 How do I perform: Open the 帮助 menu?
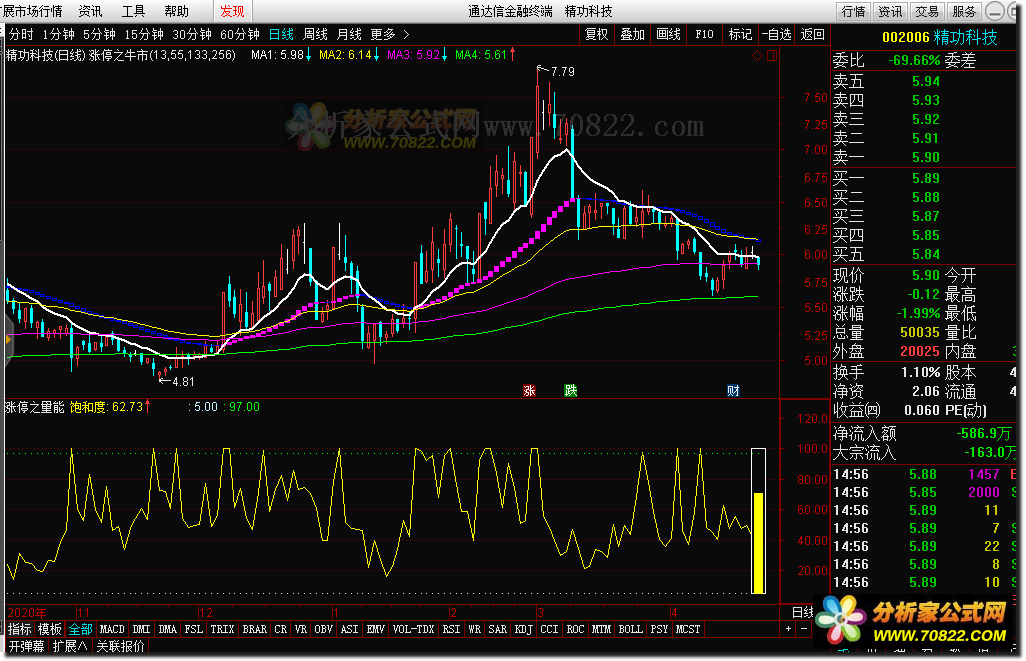[x=177, y=11]
